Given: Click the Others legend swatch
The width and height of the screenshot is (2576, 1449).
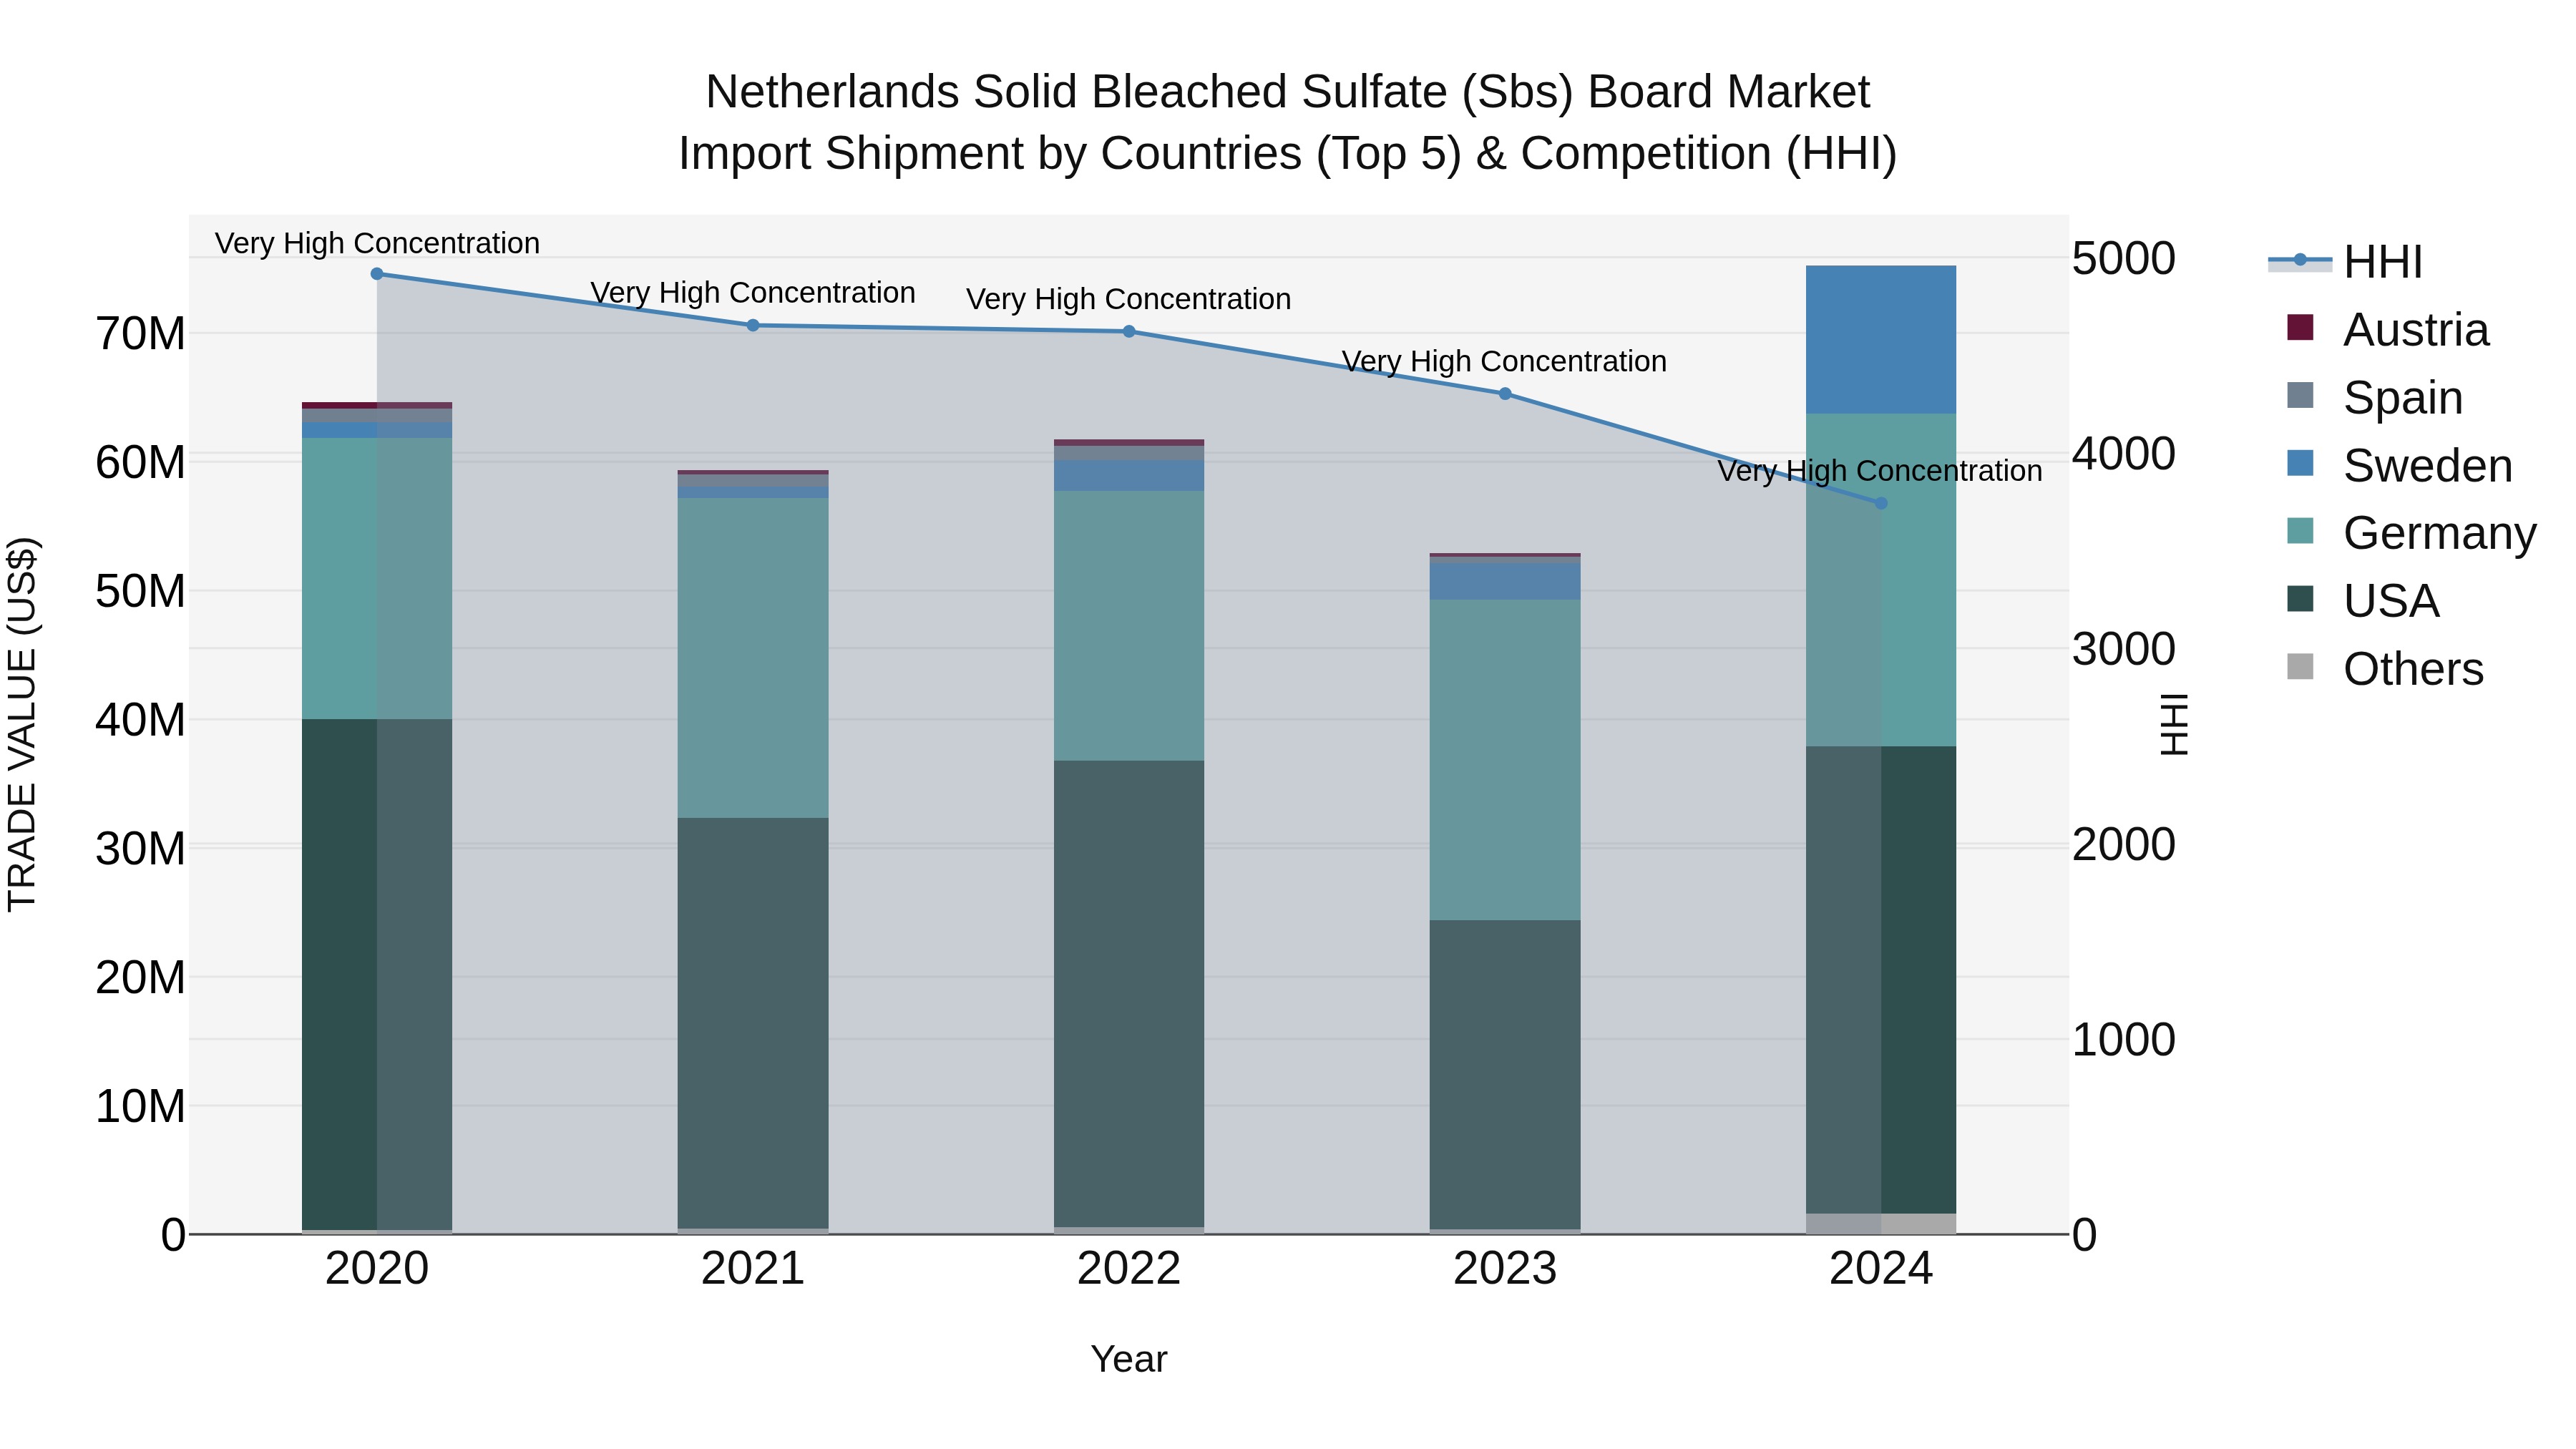Looking at the screenshot, I should pyautogui.click(x=2300, y=667).
